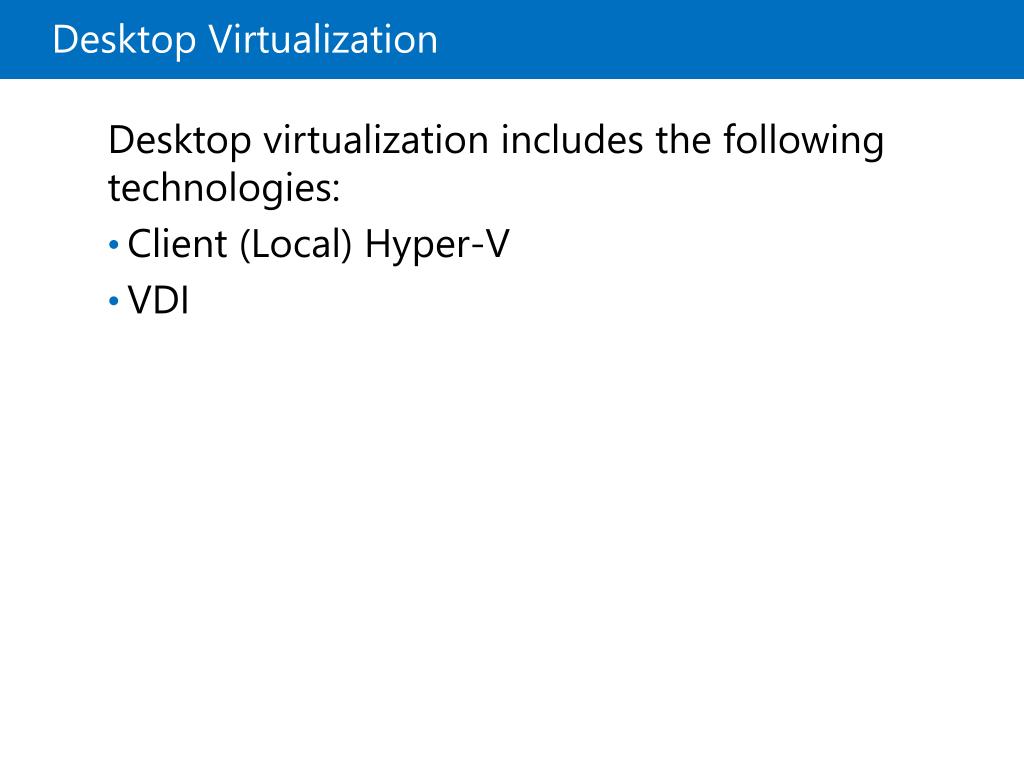Screen dimensions: 1024x768
Task: Click the word Desktop in the blue header
Action: (124, 40)
